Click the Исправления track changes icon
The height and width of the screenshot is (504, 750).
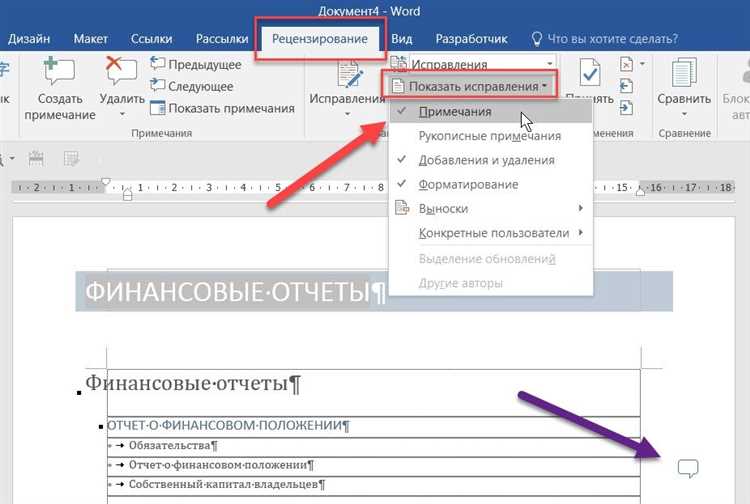coord(347,75)
